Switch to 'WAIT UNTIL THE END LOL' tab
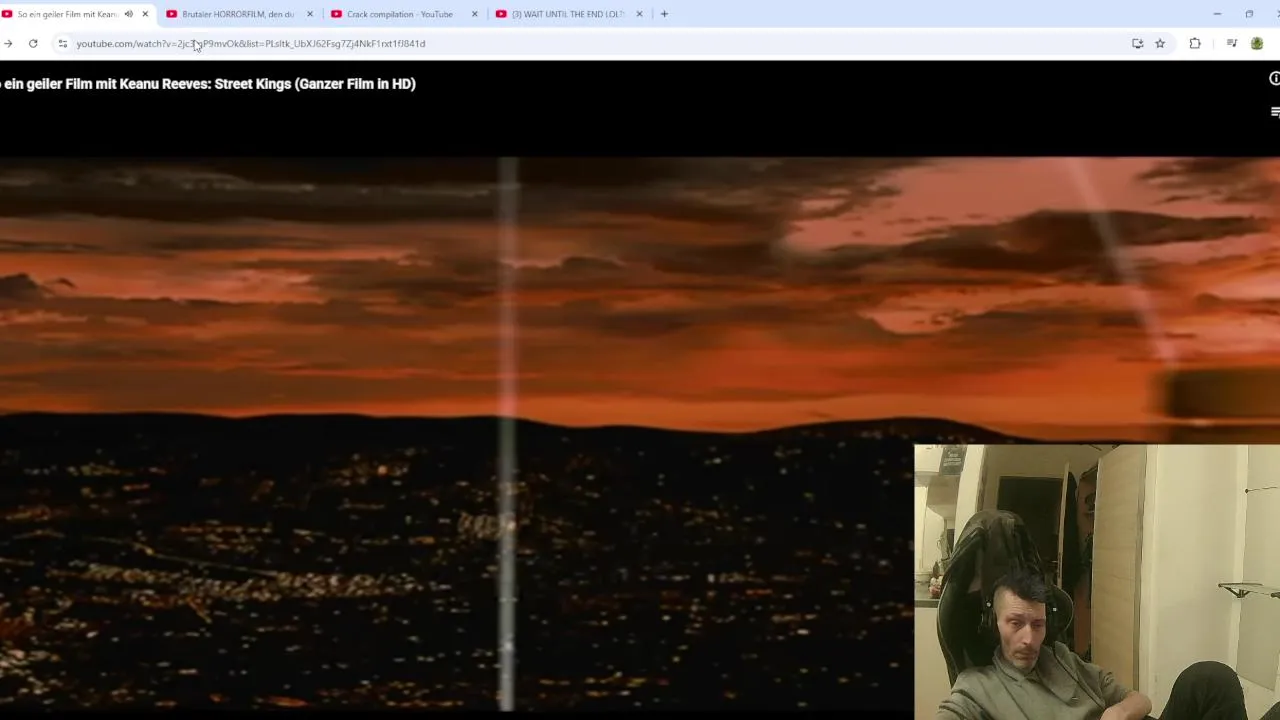 (x=567, y=14)
